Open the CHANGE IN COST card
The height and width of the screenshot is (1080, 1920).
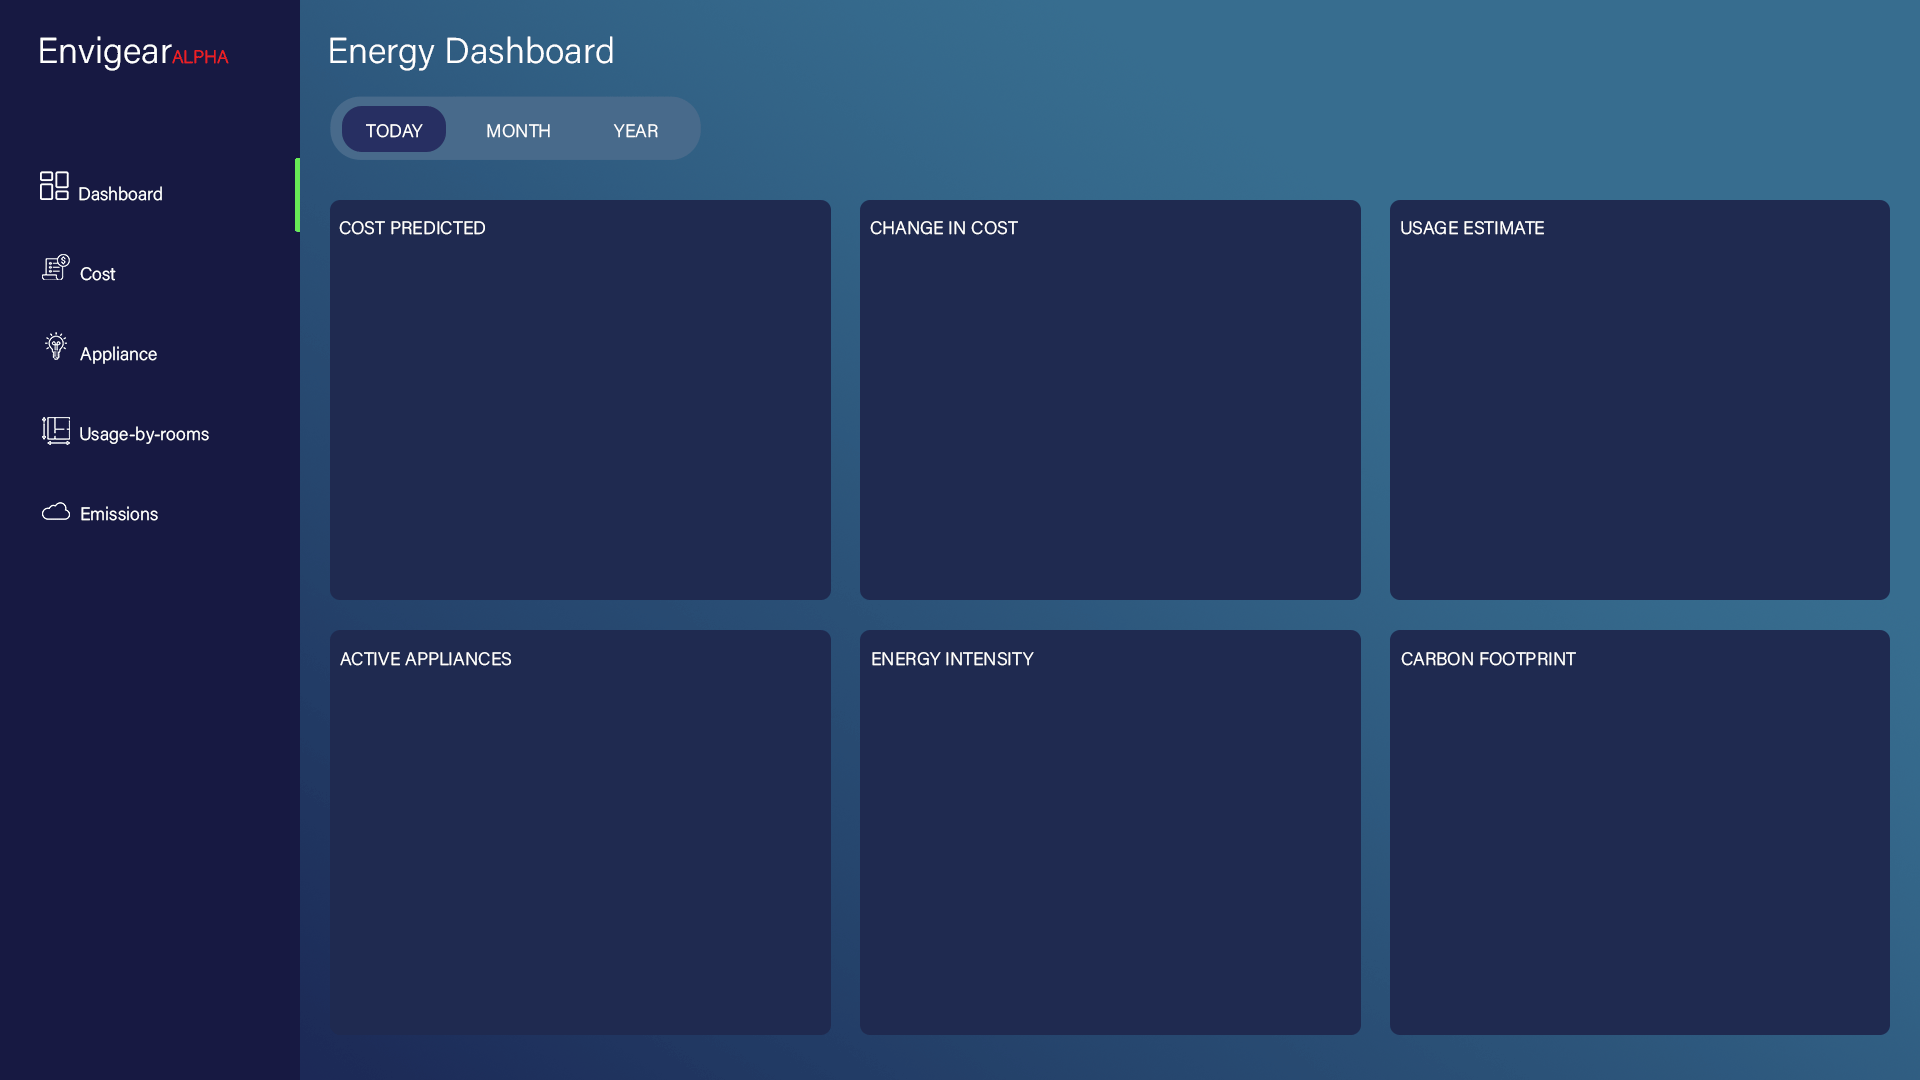click(x=1110, y=400)
